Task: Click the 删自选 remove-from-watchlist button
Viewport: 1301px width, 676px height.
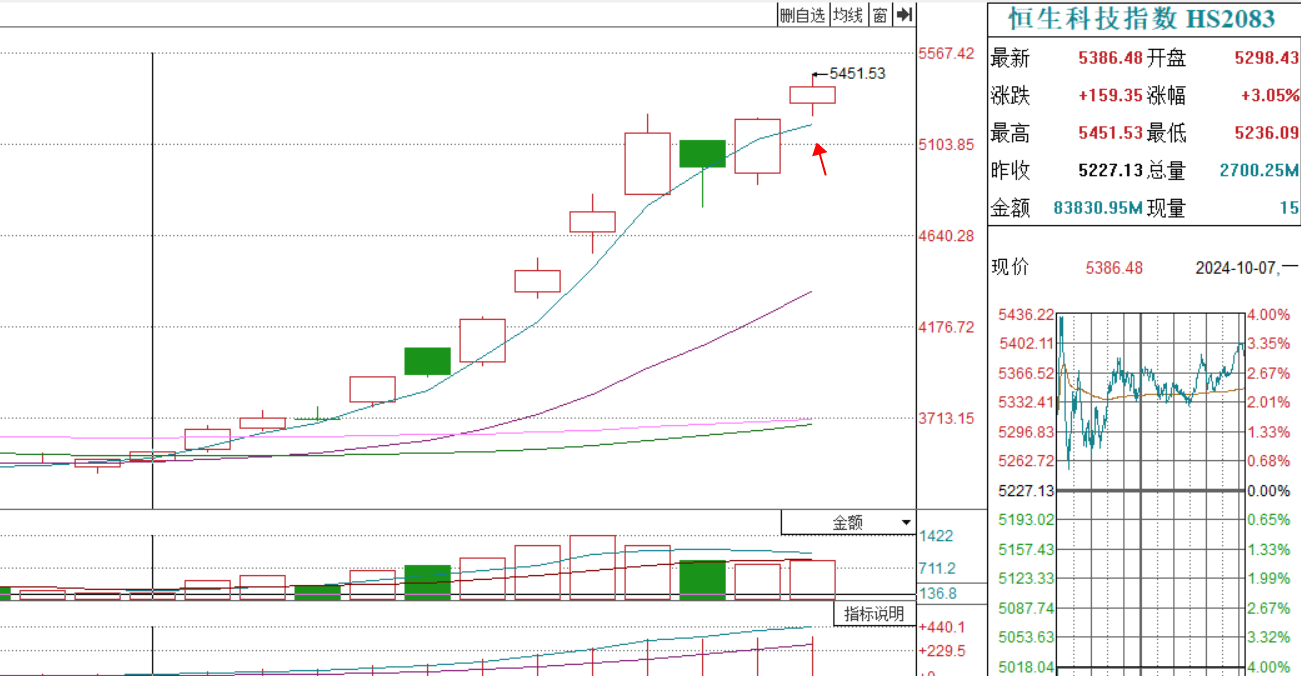Action: point(804,14)
